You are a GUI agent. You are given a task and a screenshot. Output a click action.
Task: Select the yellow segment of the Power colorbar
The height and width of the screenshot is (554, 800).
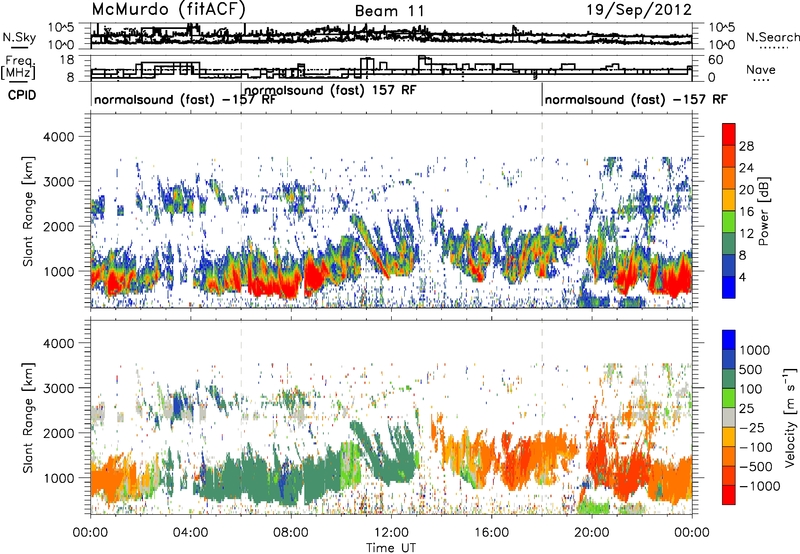click(729, 199)
